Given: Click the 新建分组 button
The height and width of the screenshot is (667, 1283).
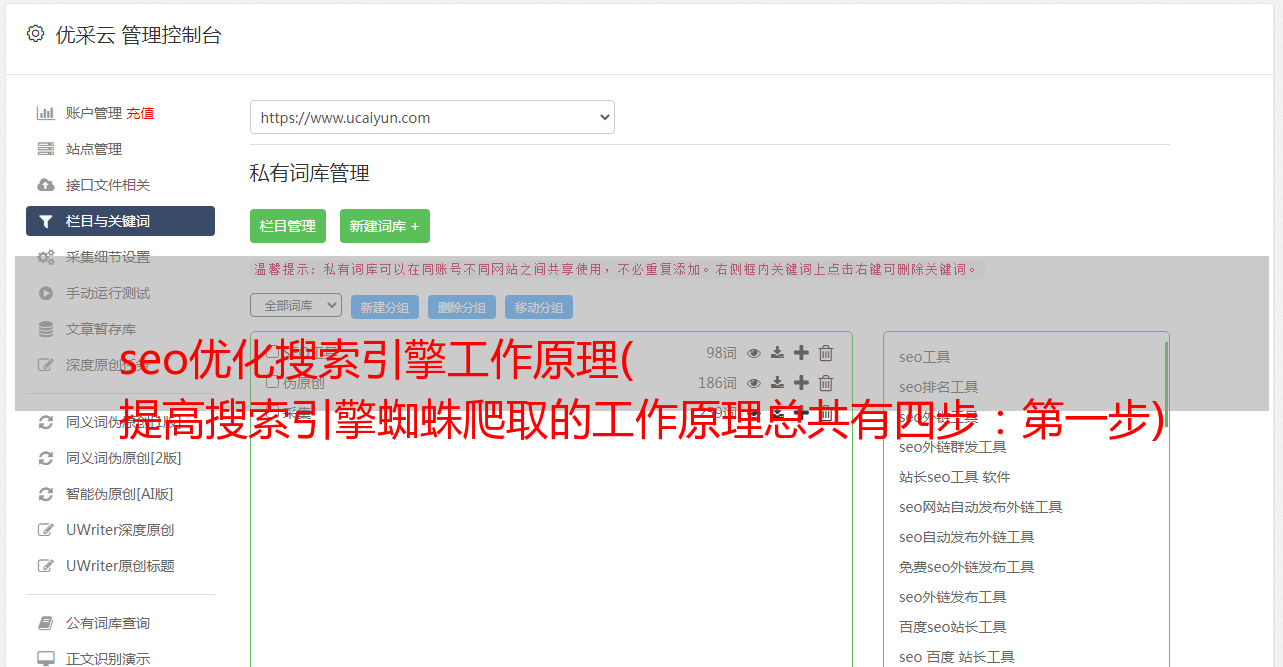Looking at the screenshot, I should coord(385,307).
